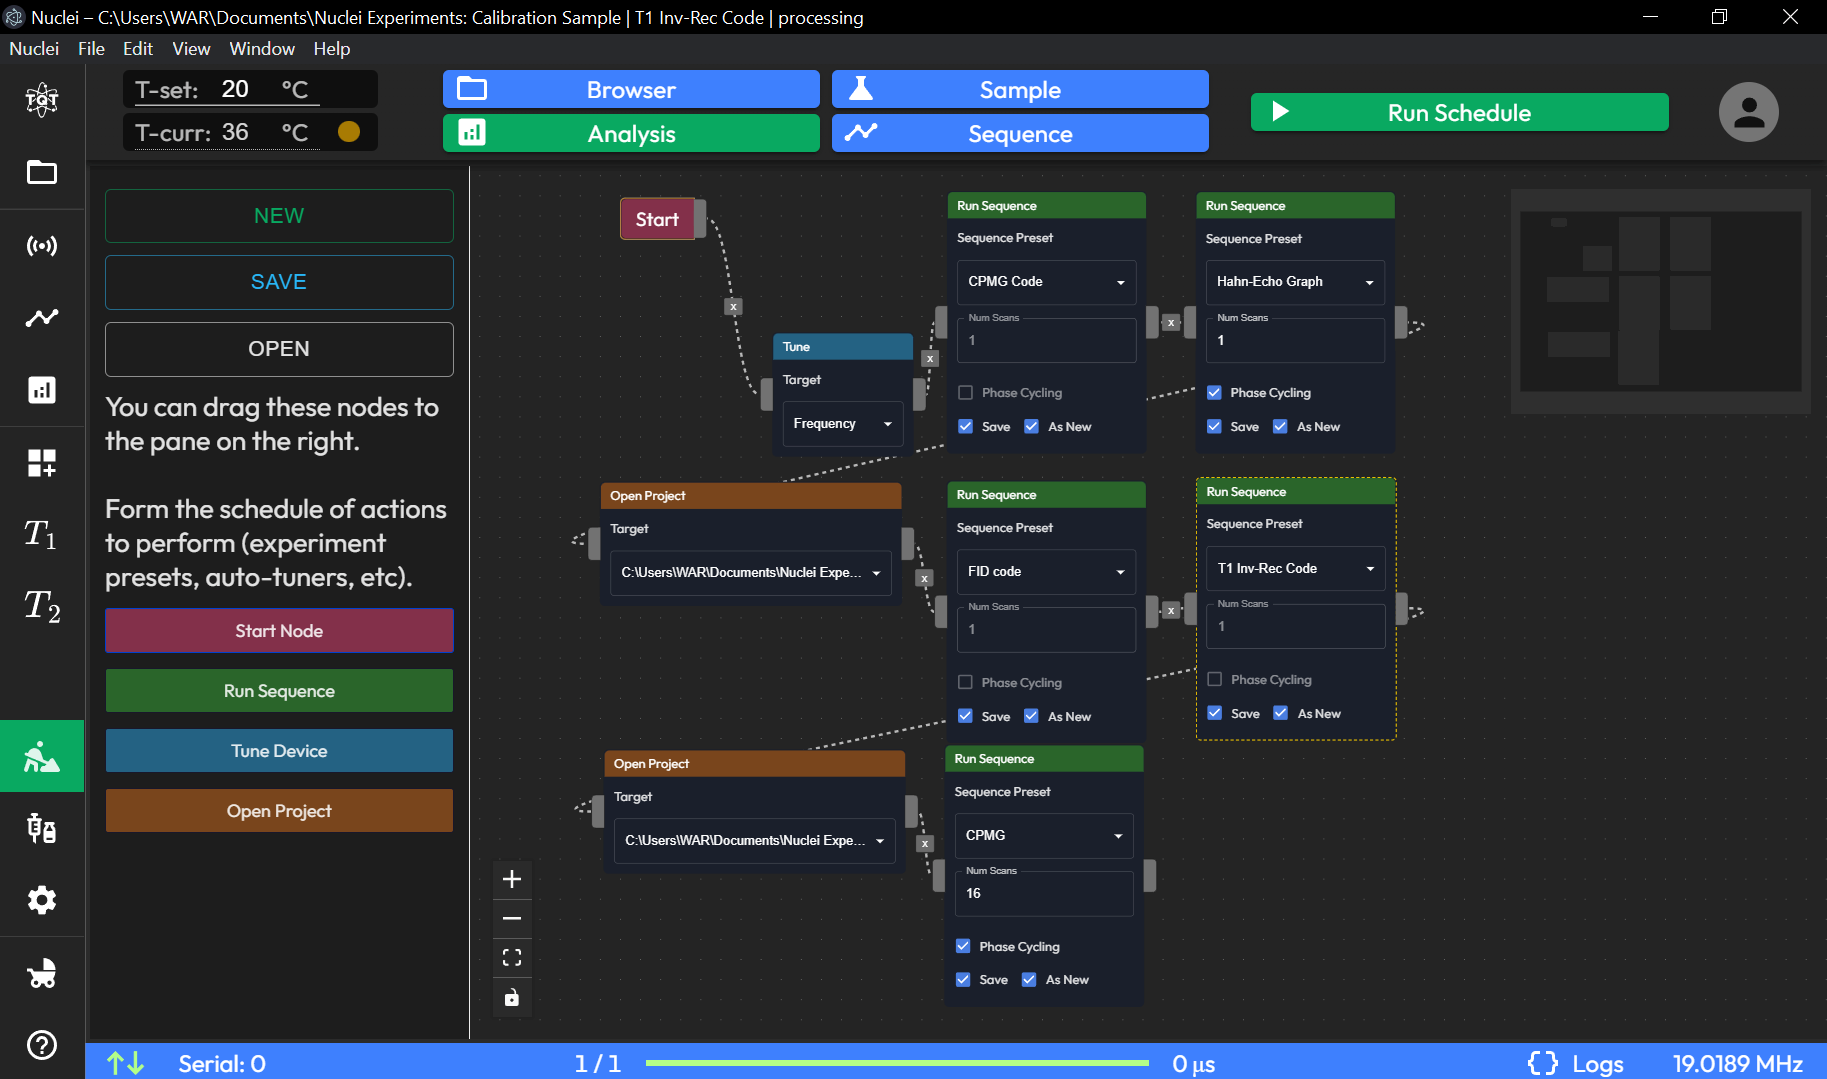Delete the edge between Start and Tune nodes
1827x1079 pixels.
point(733,307)
